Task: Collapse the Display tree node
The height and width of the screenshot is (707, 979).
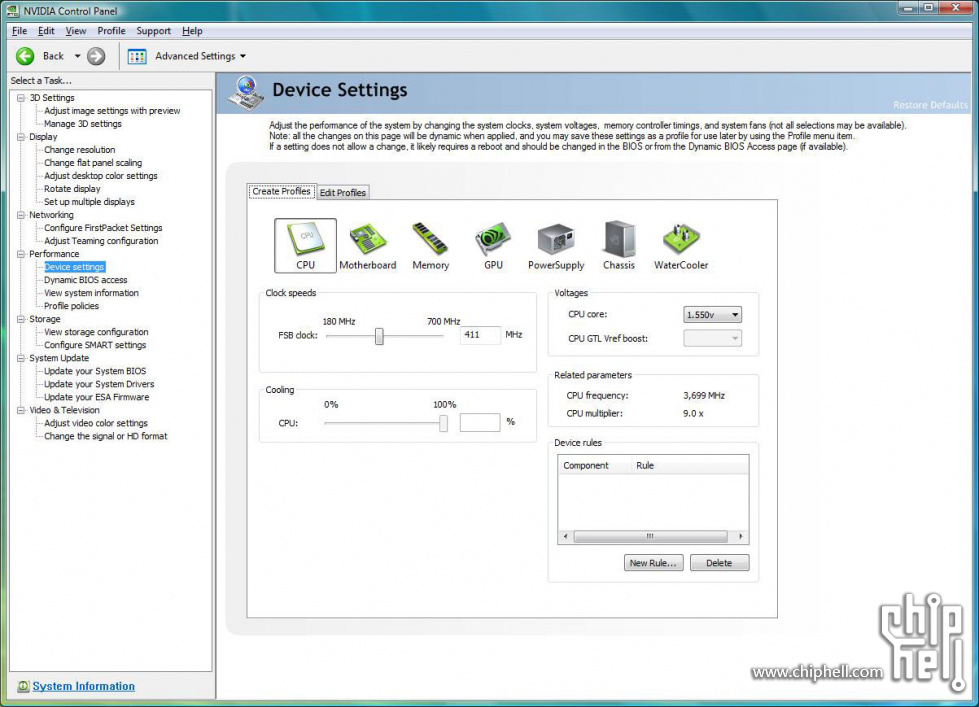Action: [x=21, y=137]
